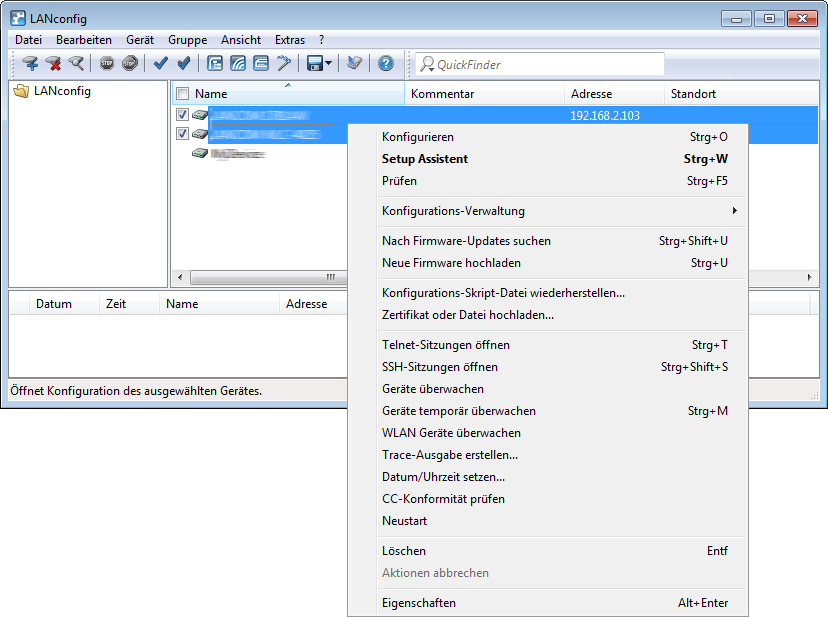
Task: Click the delete device icon with red X
Action: pyautogui.click(x=53, y=64)
